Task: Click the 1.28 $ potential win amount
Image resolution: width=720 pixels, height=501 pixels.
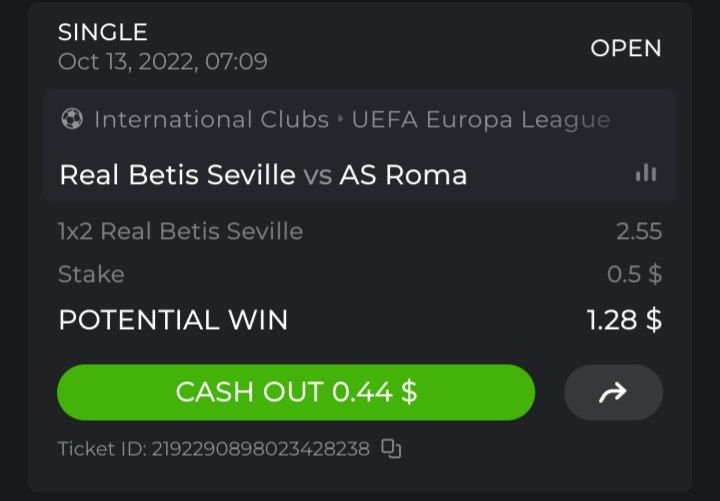Action: (624, 320)
